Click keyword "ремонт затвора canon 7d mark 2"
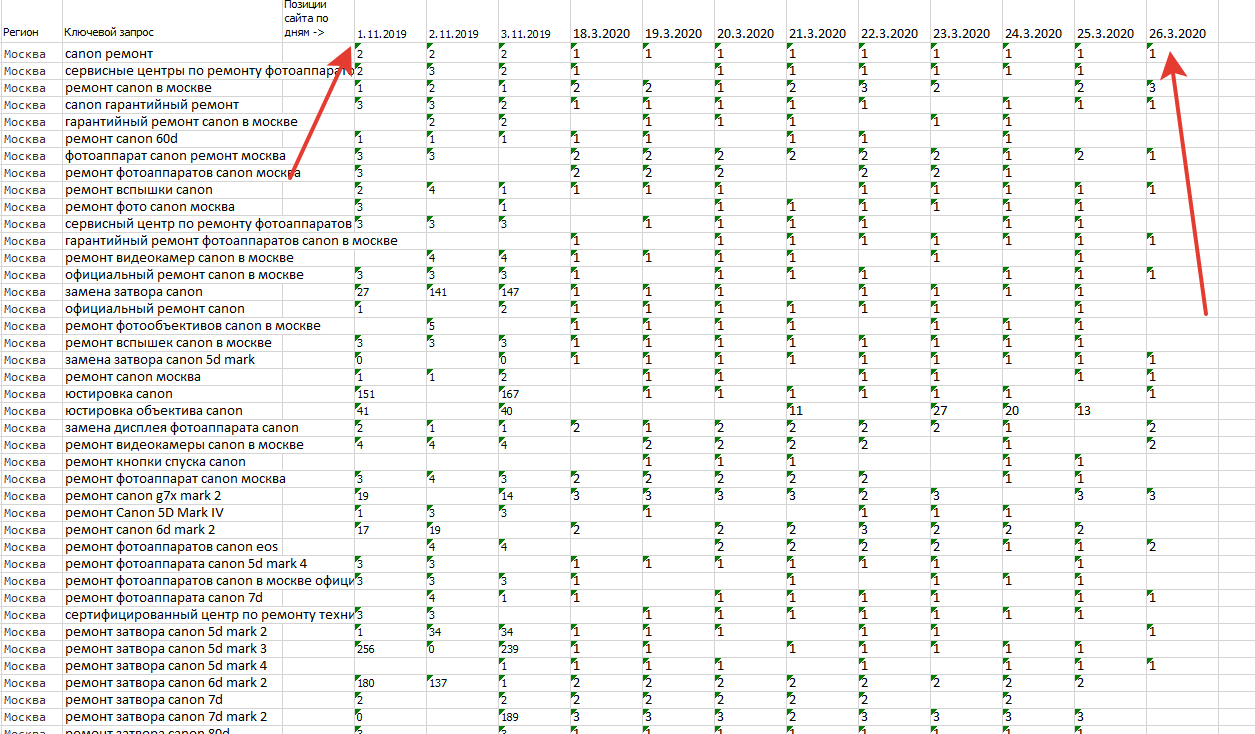1255x734 pixels. (166, 716)
